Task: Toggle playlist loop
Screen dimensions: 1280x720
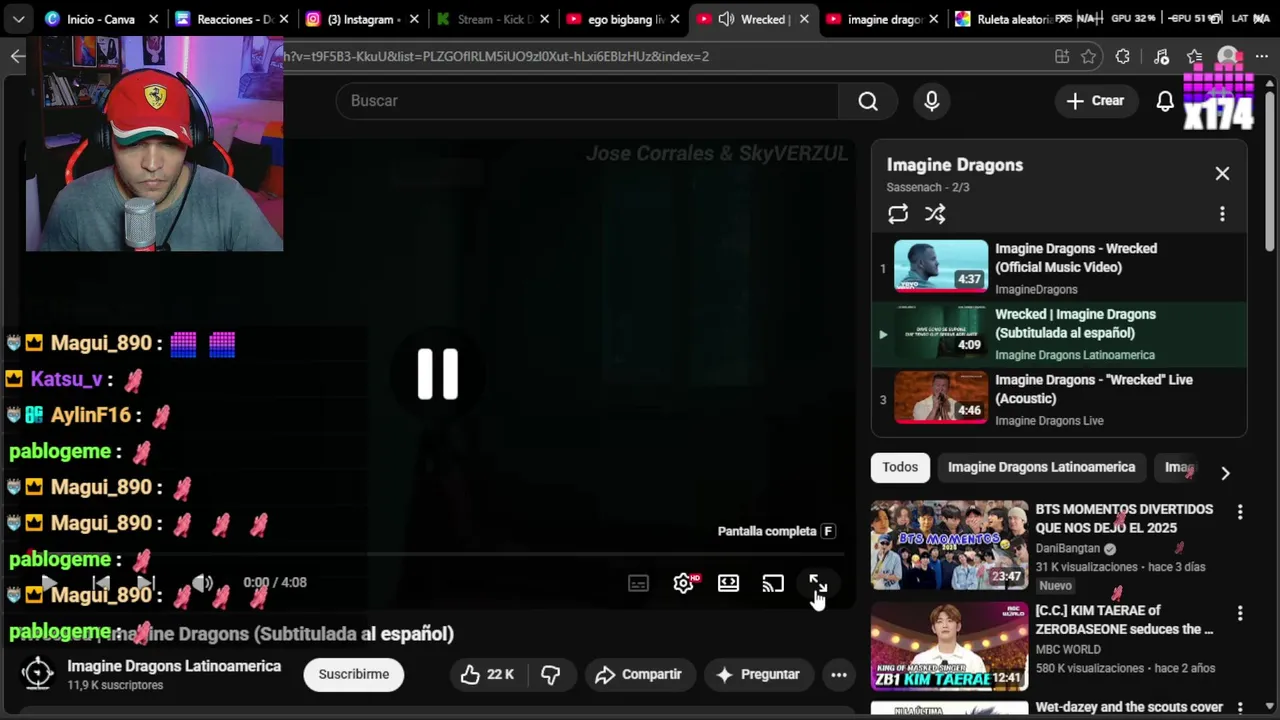Action: tap(898, 214)
